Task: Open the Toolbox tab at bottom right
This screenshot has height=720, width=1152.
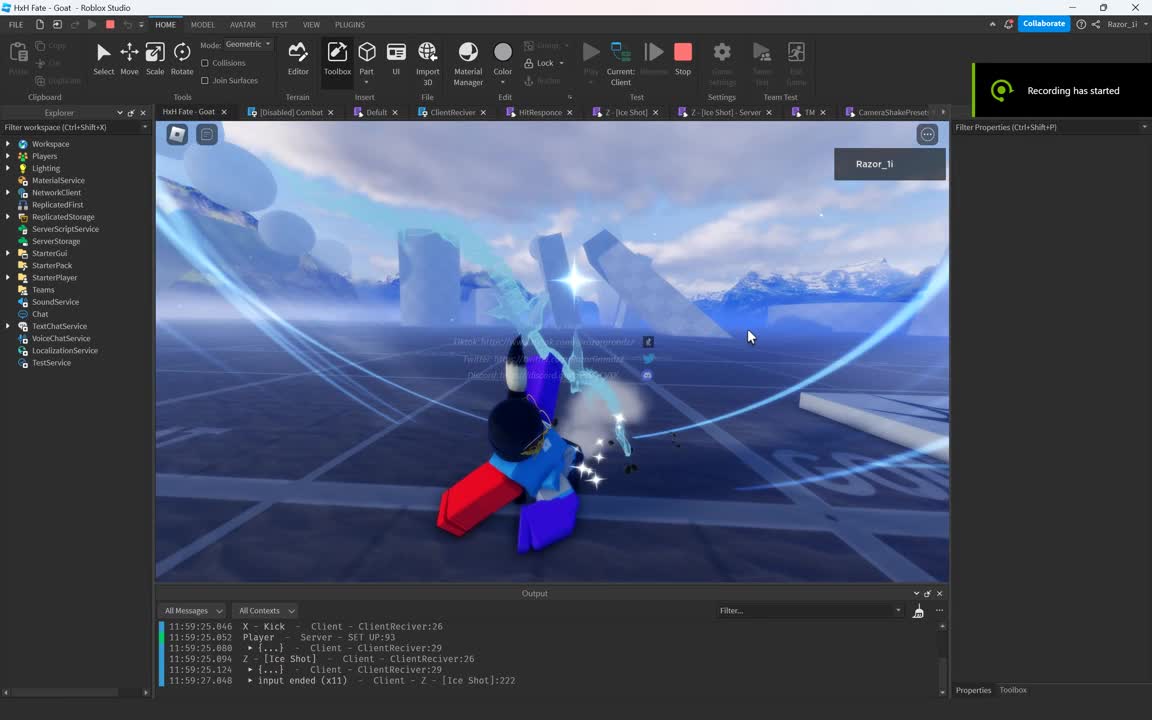Action: coord(1013,690)
